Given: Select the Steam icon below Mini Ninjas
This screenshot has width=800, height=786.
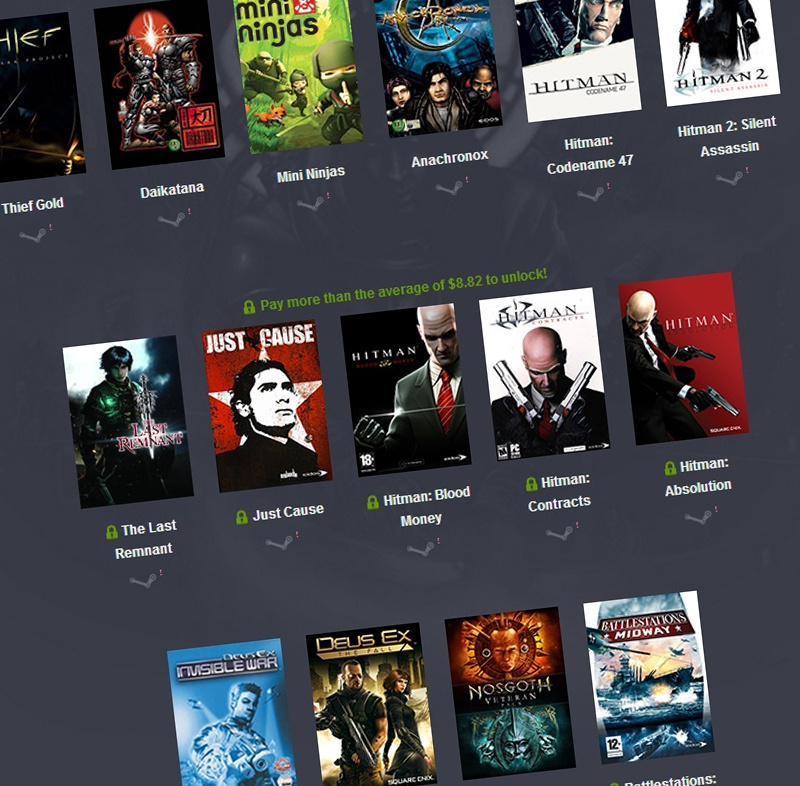Looking at the screenshot, I should point(311,204).
